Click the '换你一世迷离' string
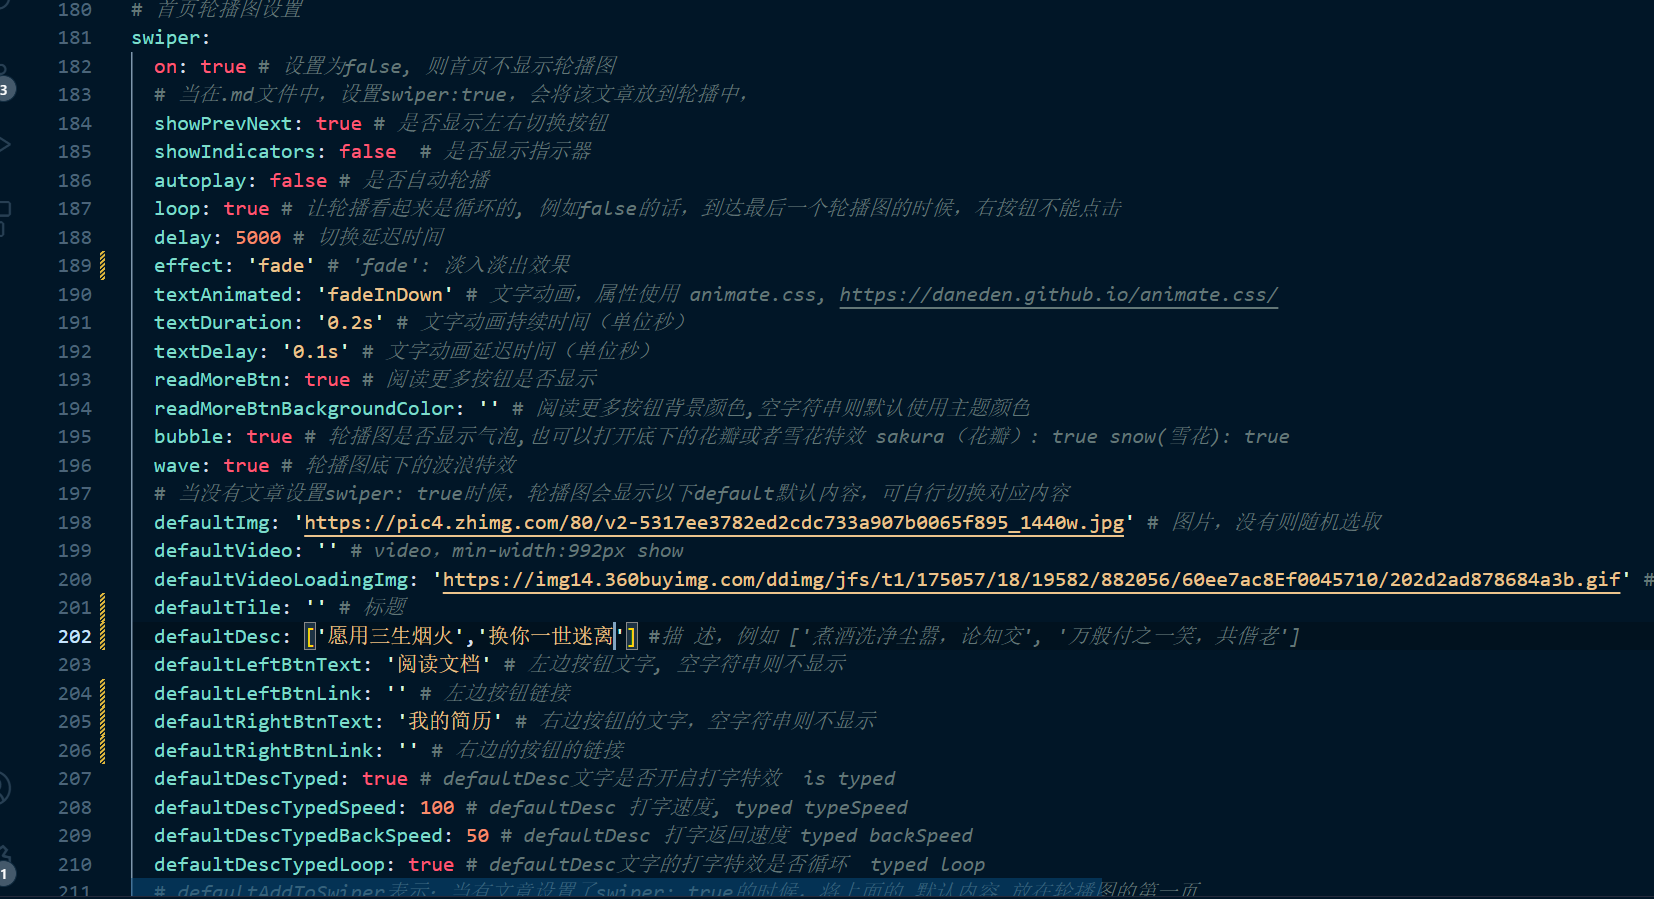Screen dimensions: 1654x899 tap(551, 637)
